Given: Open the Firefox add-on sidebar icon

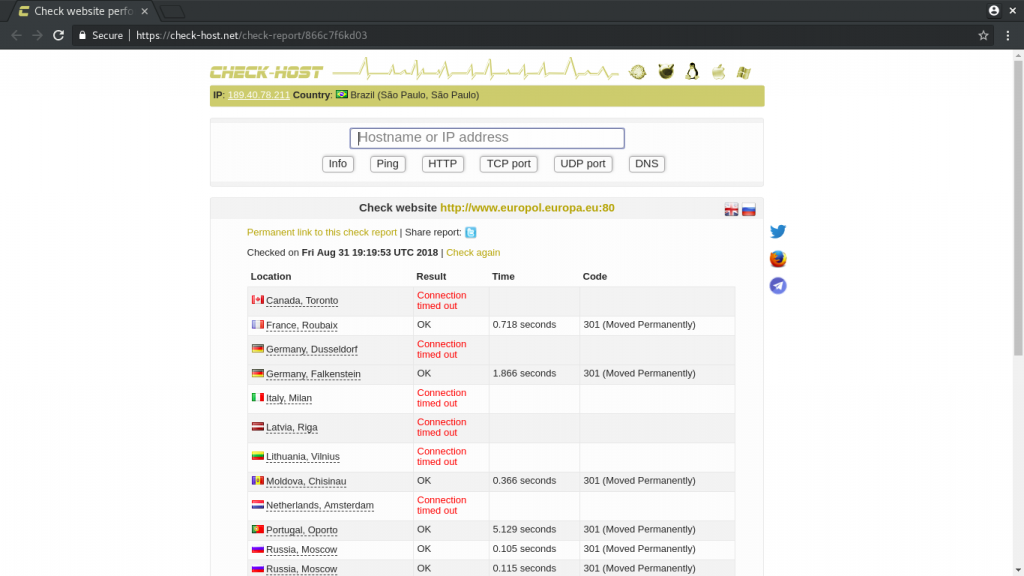Looking at the screenshot, I should [778, 259].
